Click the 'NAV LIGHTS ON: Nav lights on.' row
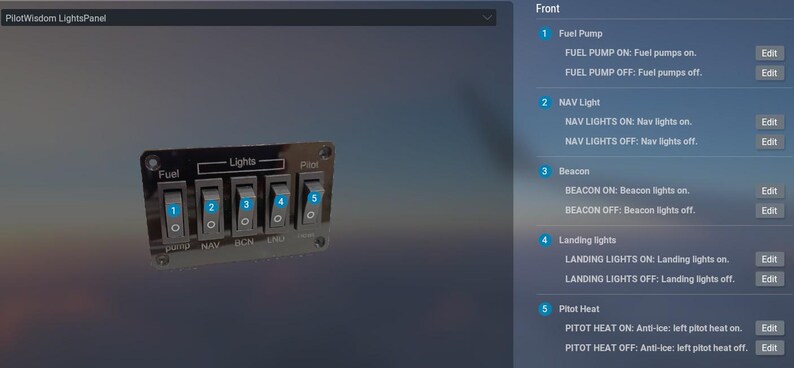Viewport: 794px width, 368px height. [x=628, y=121]
